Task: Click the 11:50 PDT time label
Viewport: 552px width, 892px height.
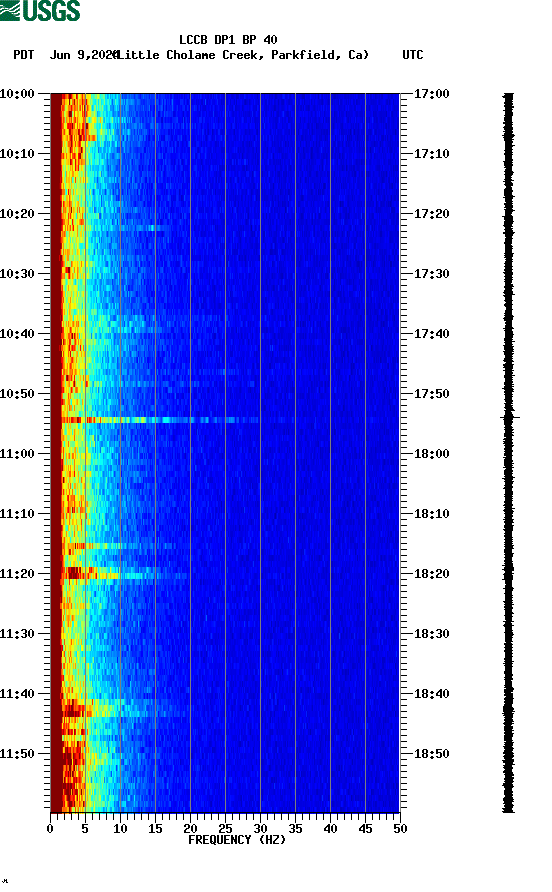Action: click(17, 754)
